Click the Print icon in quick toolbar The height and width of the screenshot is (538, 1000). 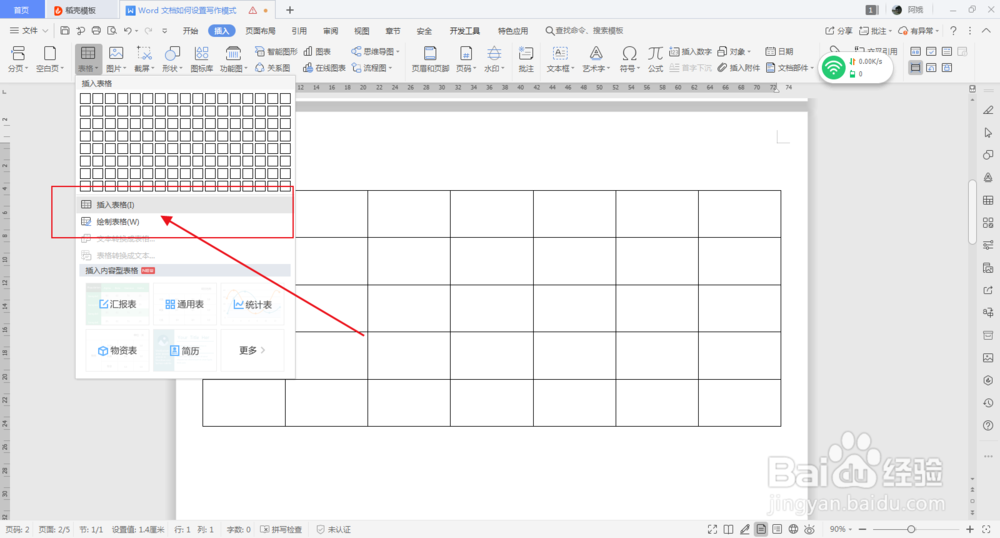(96, 31)
